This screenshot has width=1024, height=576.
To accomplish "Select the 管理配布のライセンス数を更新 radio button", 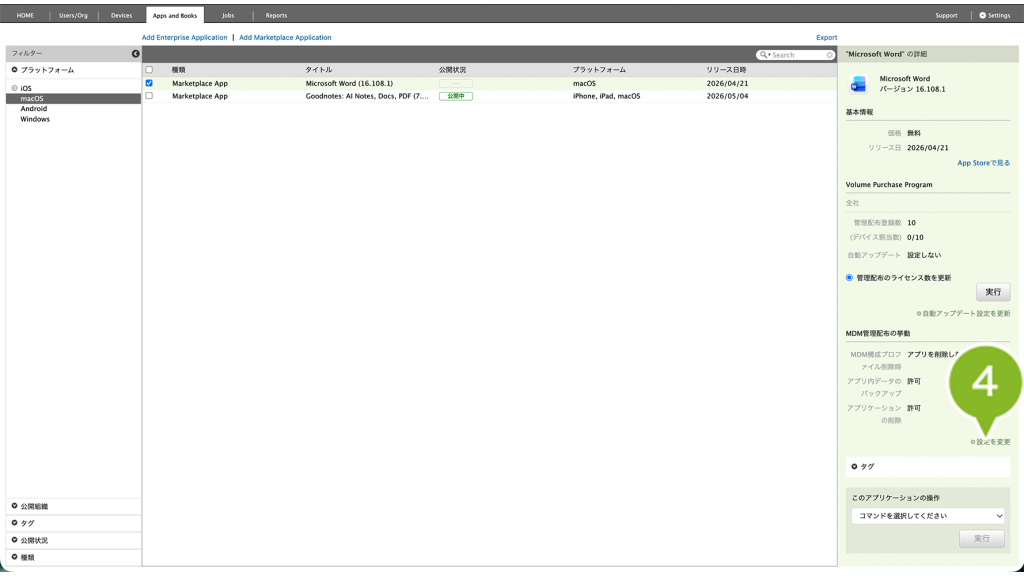I will point(849,278).
